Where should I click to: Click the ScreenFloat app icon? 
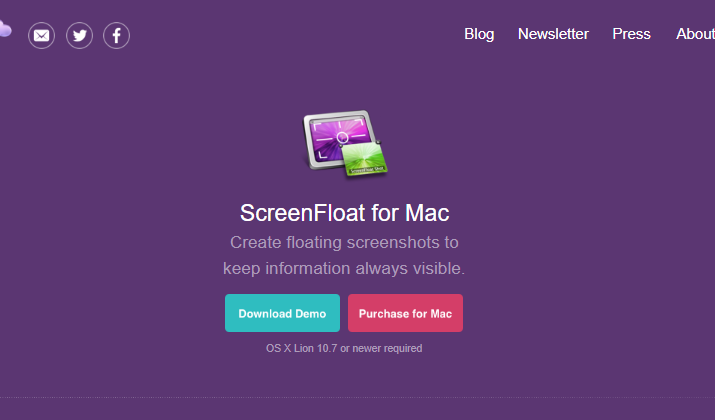(345, 143)
